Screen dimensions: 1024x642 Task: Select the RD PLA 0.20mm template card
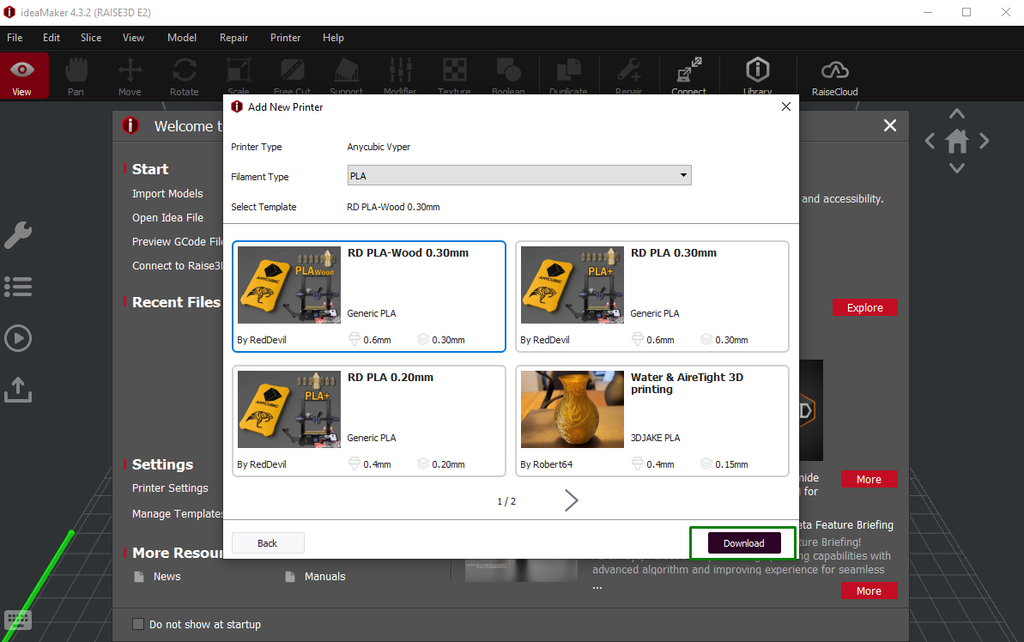click(x=369, y=421)
